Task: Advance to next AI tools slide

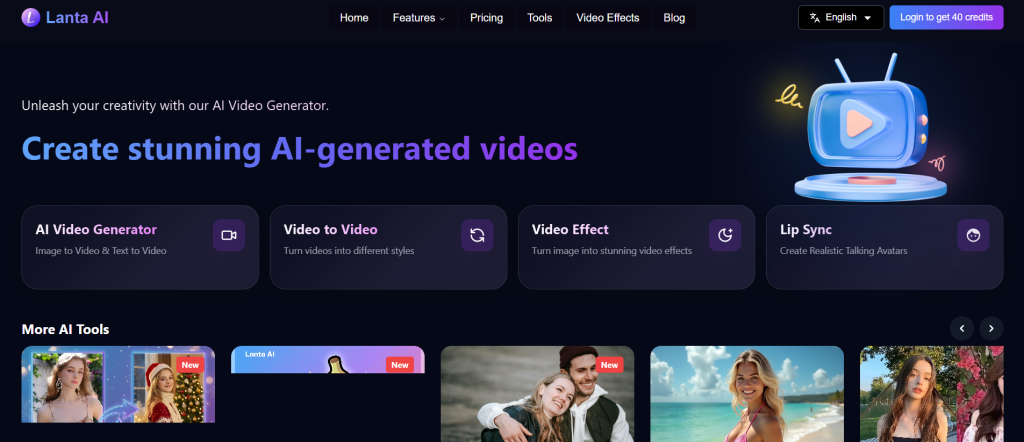Action: tap(991, 328)
